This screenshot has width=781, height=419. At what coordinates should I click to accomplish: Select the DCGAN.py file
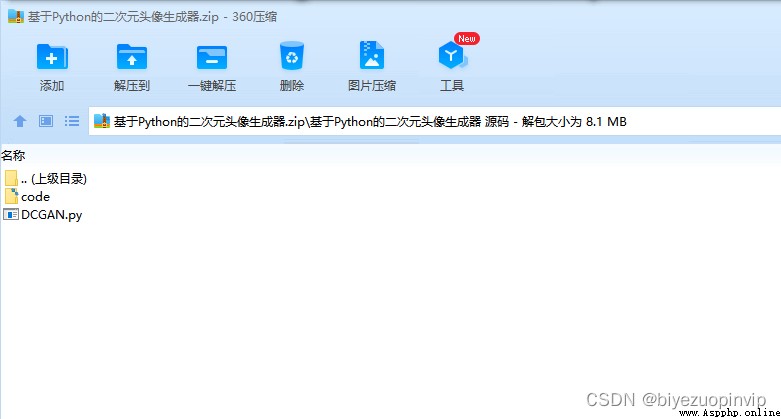tap(43, 215)
